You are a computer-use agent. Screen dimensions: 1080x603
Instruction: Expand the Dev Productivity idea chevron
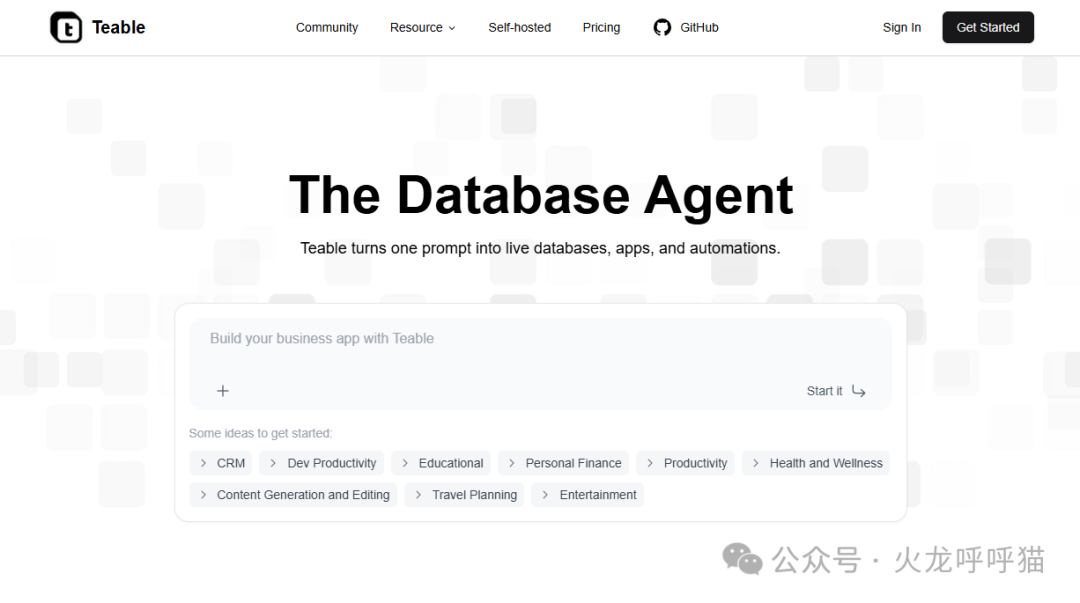click(273, 463)
